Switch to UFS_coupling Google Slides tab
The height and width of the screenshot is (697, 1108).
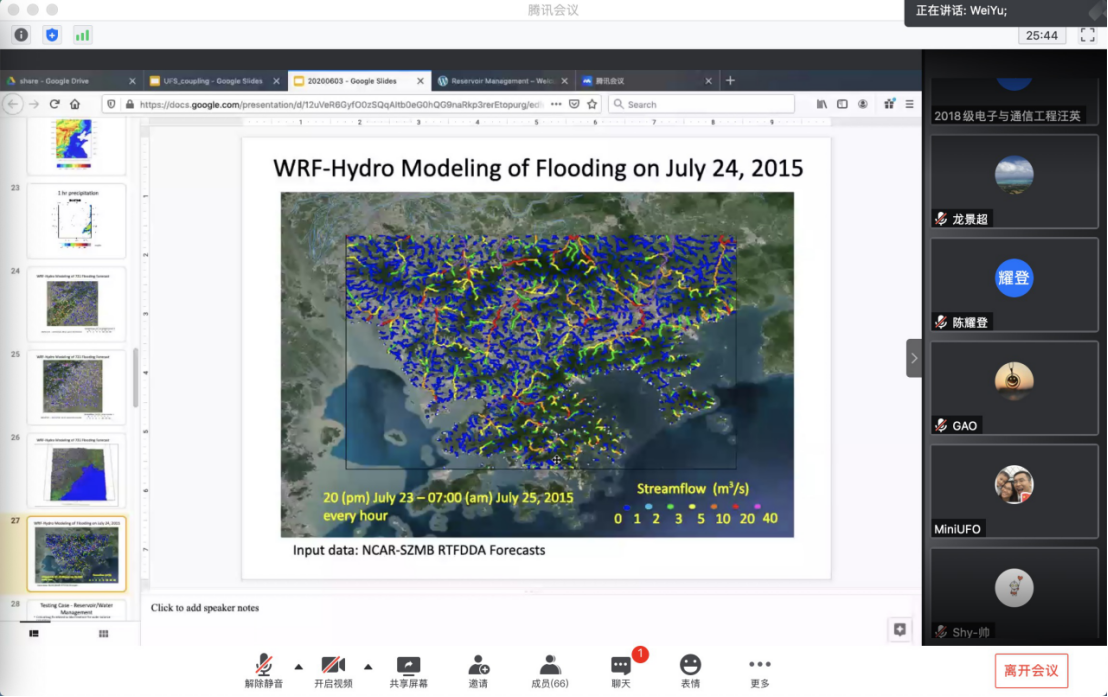coord(214,81)
